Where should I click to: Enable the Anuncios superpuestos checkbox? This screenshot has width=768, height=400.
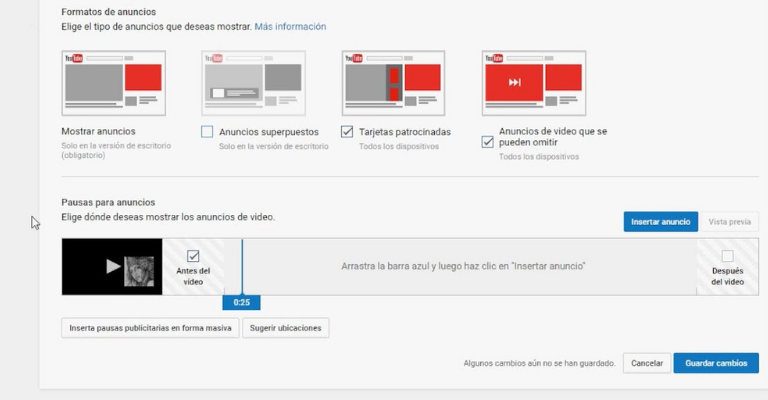tap(207, 132)
